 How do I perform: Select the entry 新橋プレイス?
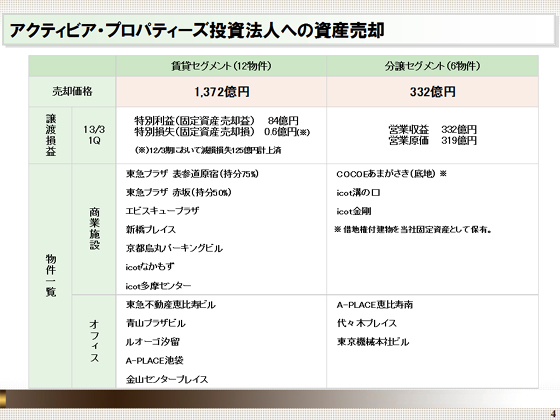[x=151, y=230]
